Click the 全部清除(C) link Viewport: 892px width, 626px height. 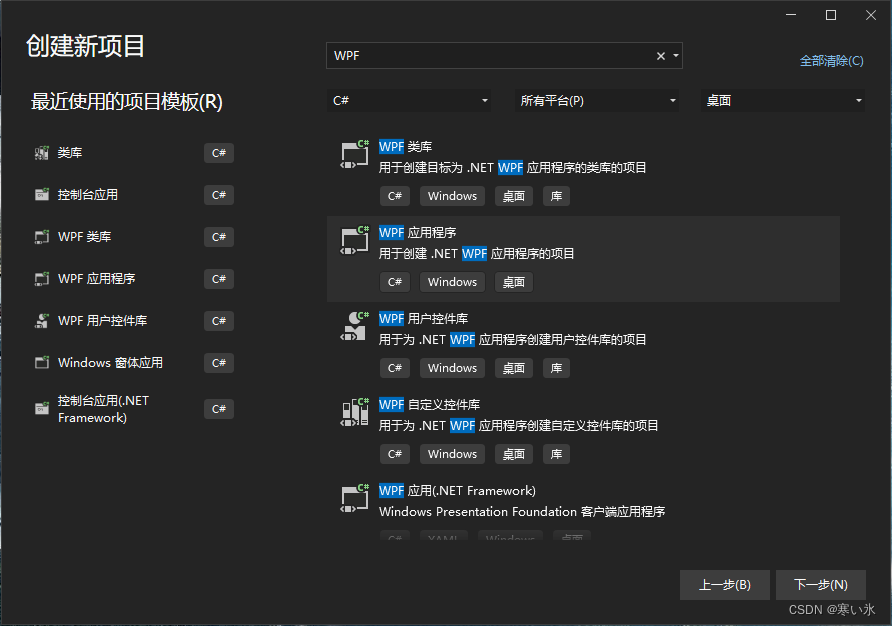click(830, 61)
